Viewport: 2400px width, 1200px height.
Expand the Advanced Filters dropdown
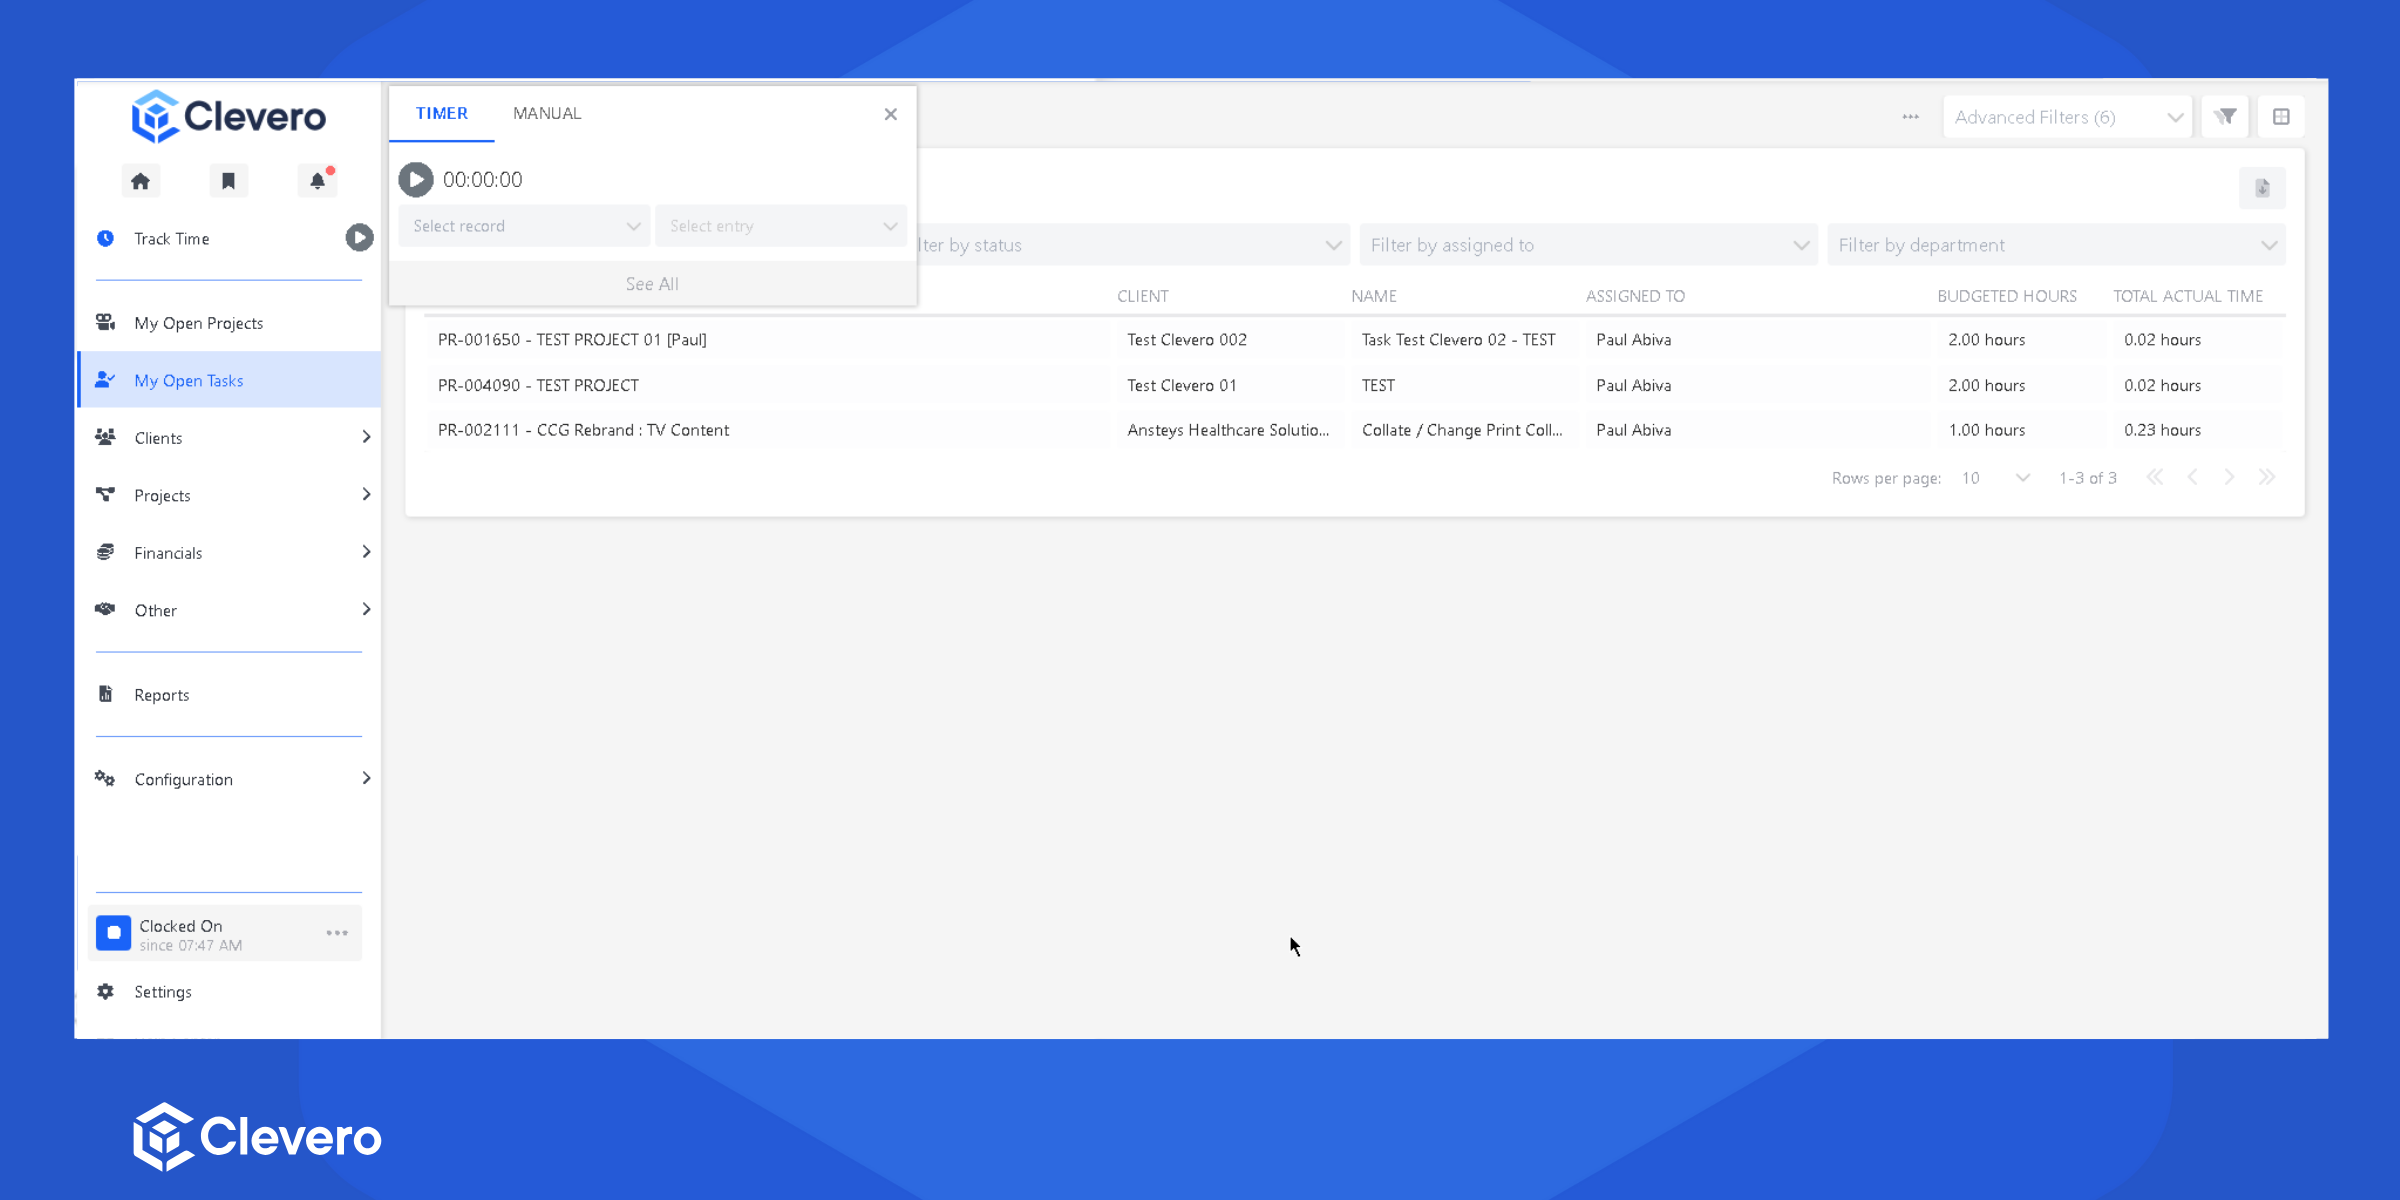click(2067, 117)
